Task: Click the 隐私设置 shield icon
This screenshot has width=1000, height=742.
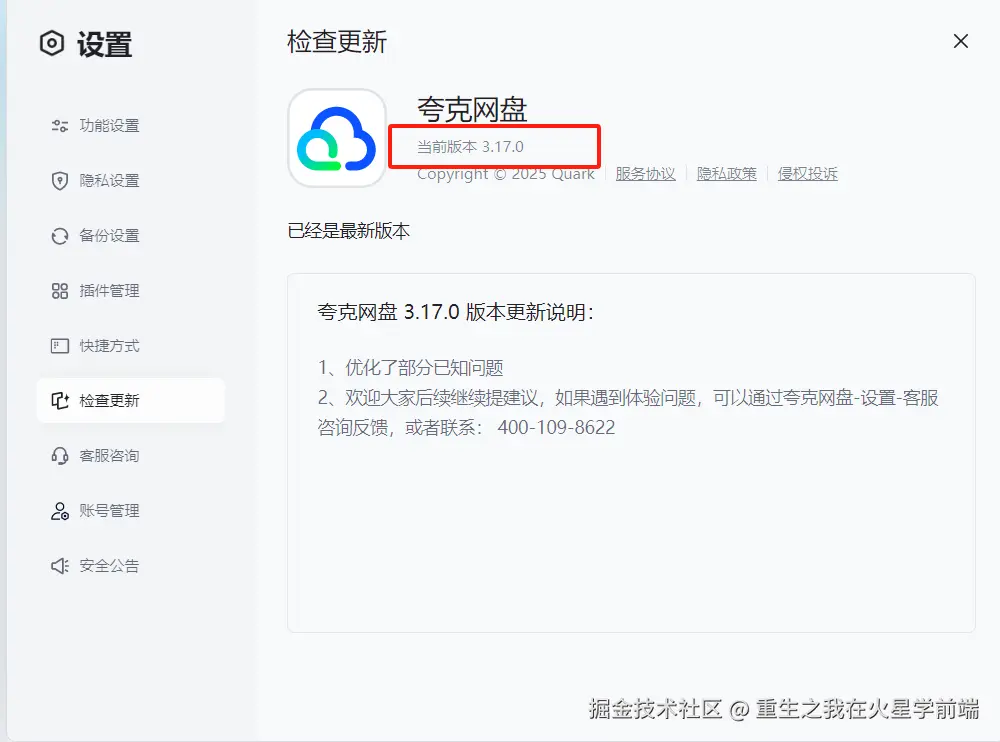Action: click(x=59, y=181)
